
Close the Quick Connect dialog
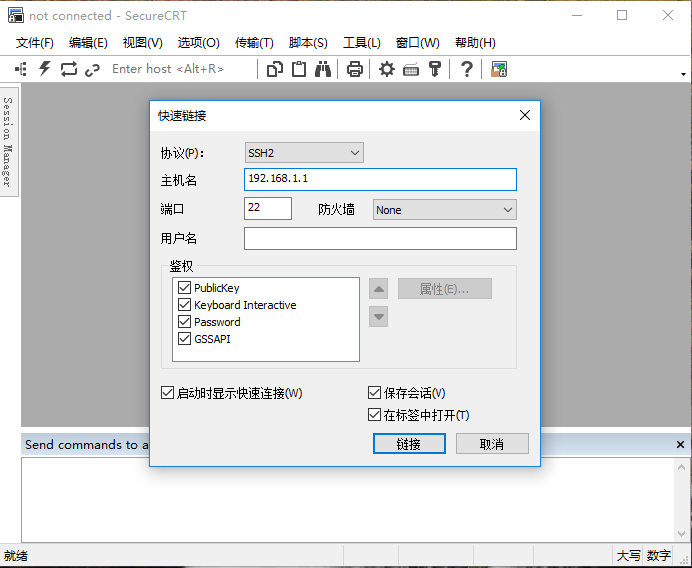[525, 115]
